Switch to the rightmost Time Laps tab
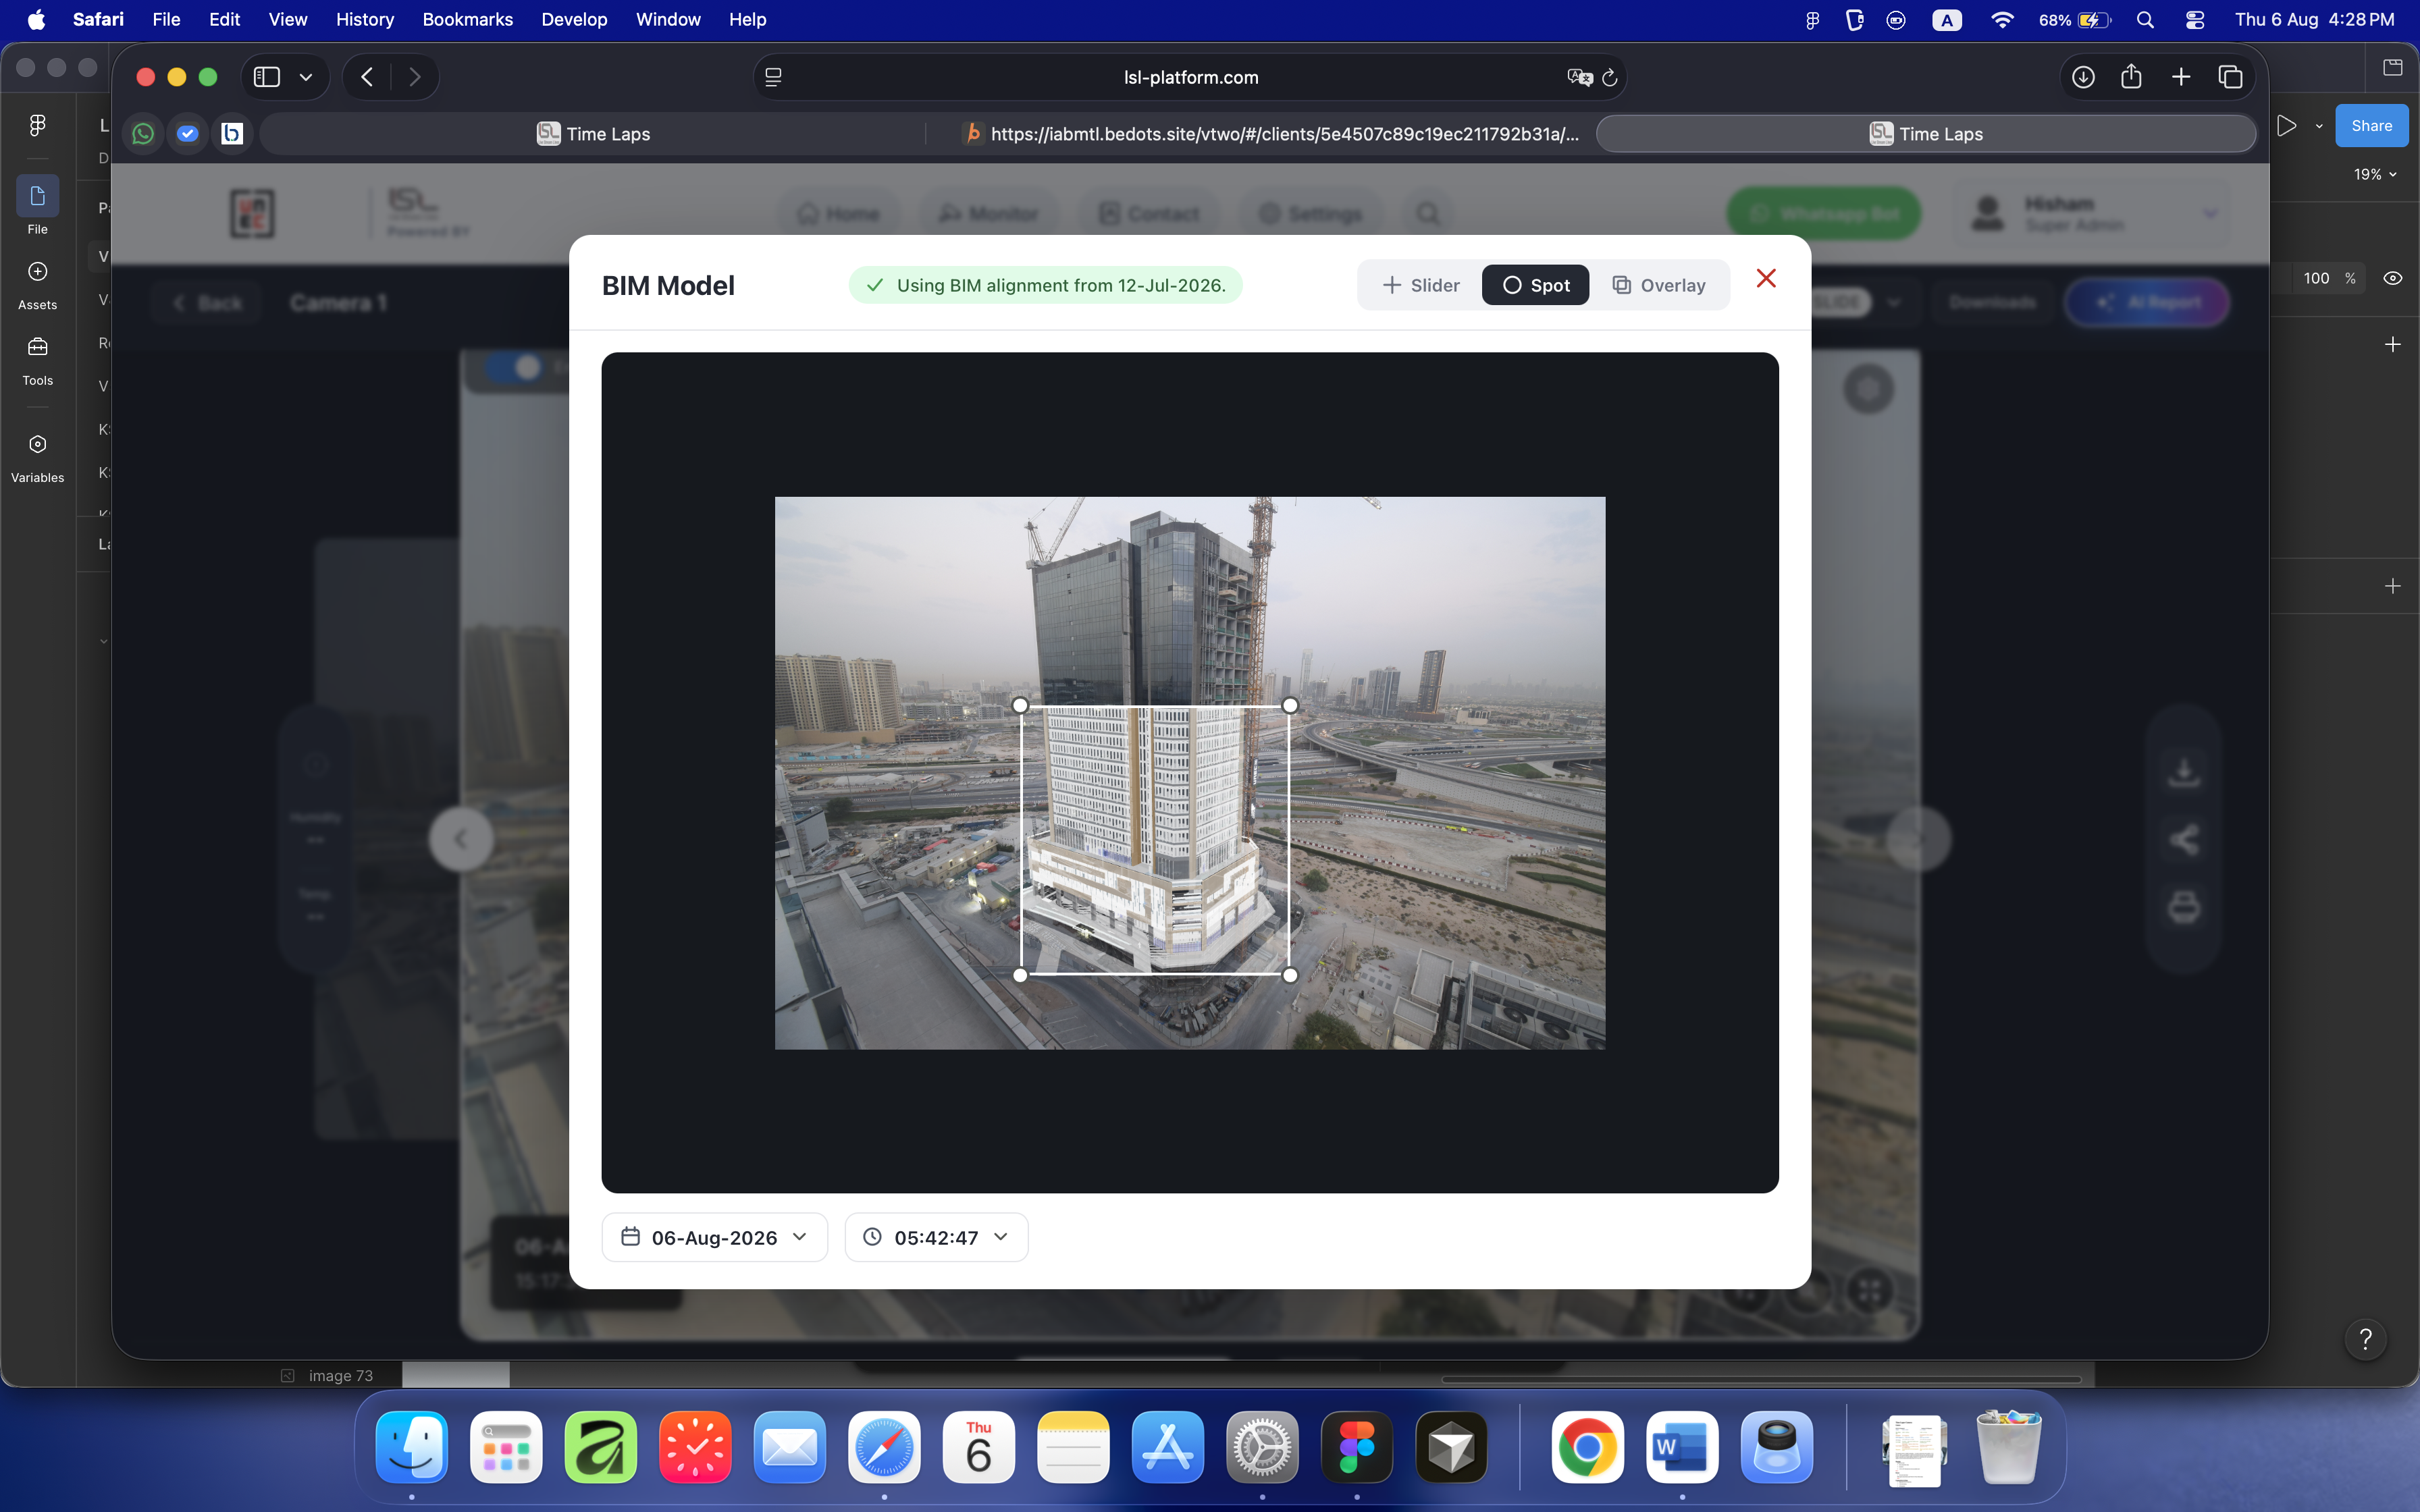The width and height of the screenshot is (2420, 1512). (1926, 134)
